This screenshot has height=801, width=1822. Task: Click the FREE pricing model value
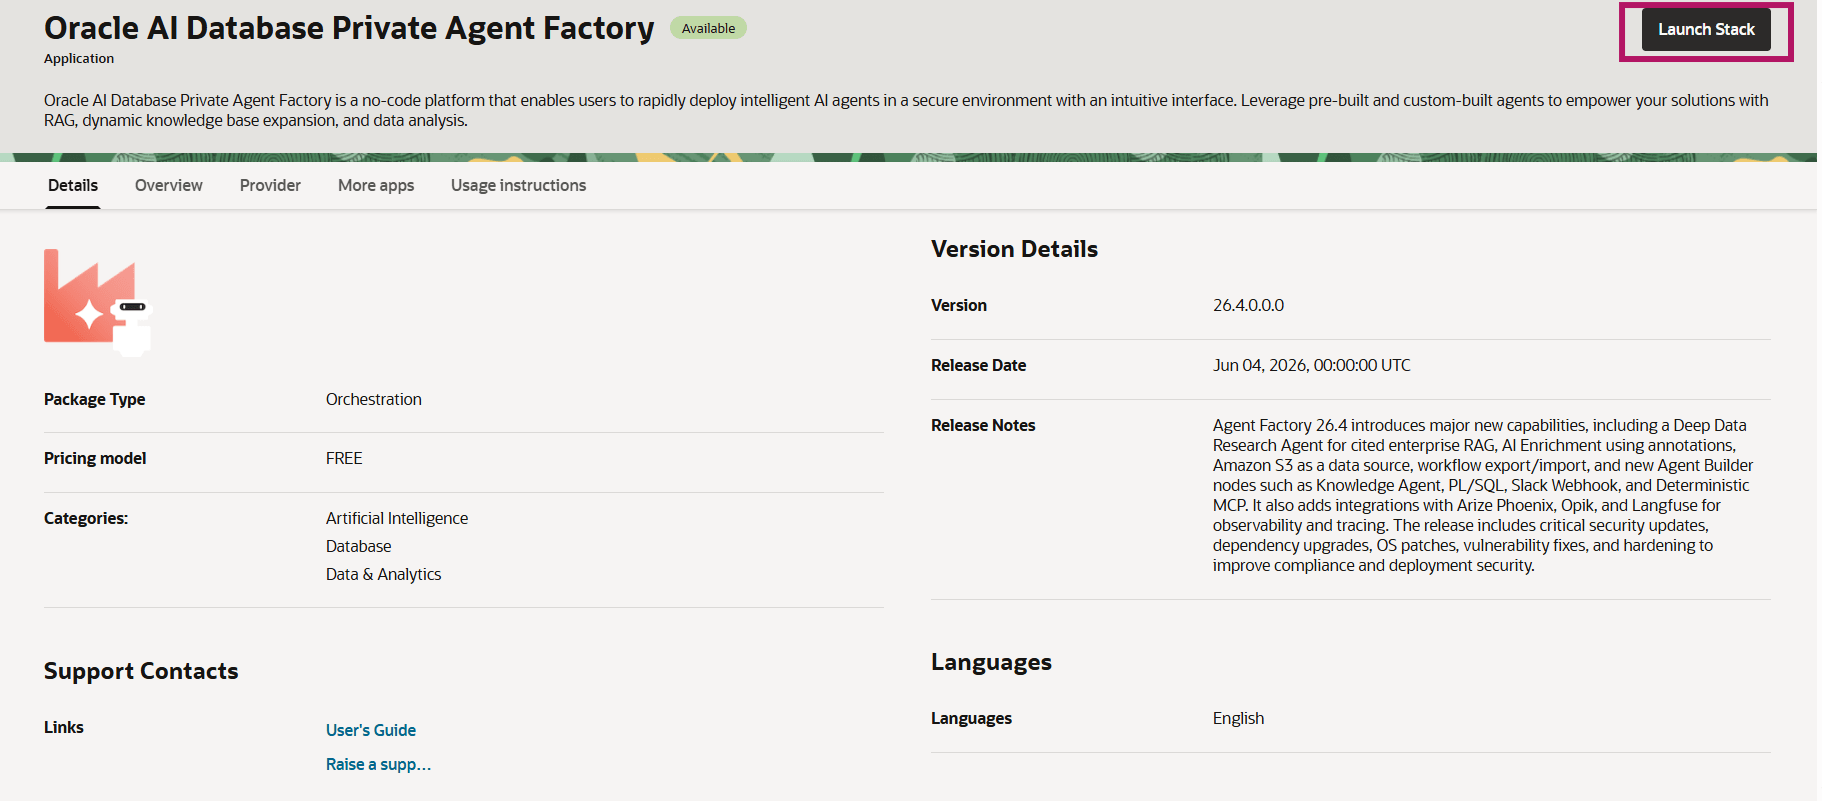(x=344, y=458)
